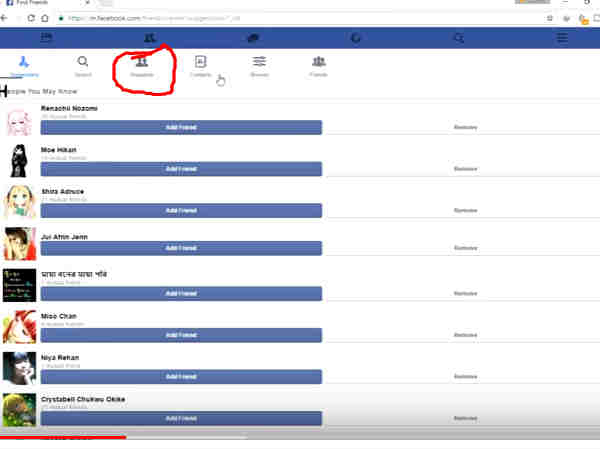This screenshot has width=600, height=450.
Task: Open friend requests icon in the blue bar
Action: (x=149, y=37)
